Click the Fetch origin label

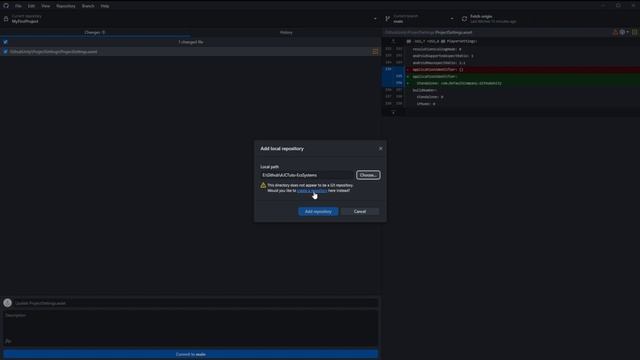tap(481, 16)
